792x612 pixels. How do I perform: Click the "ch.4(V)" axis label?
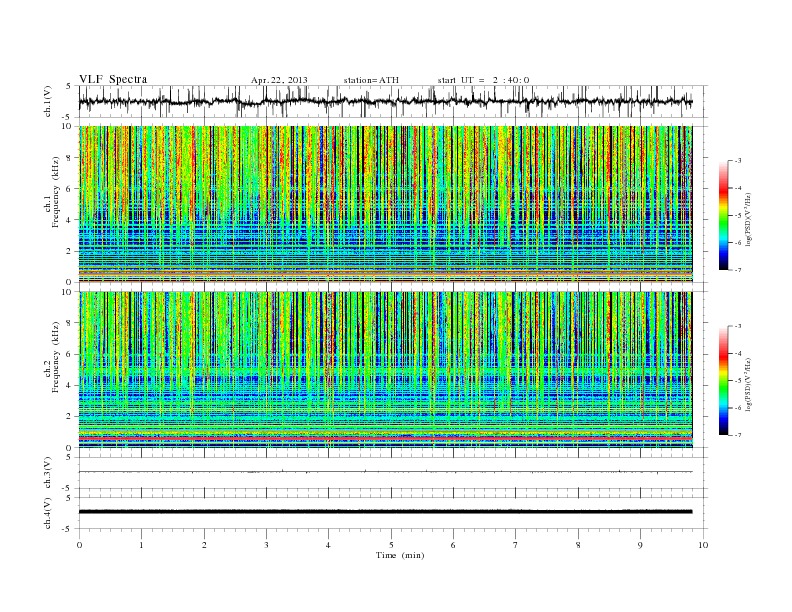[x=48, y=513]
